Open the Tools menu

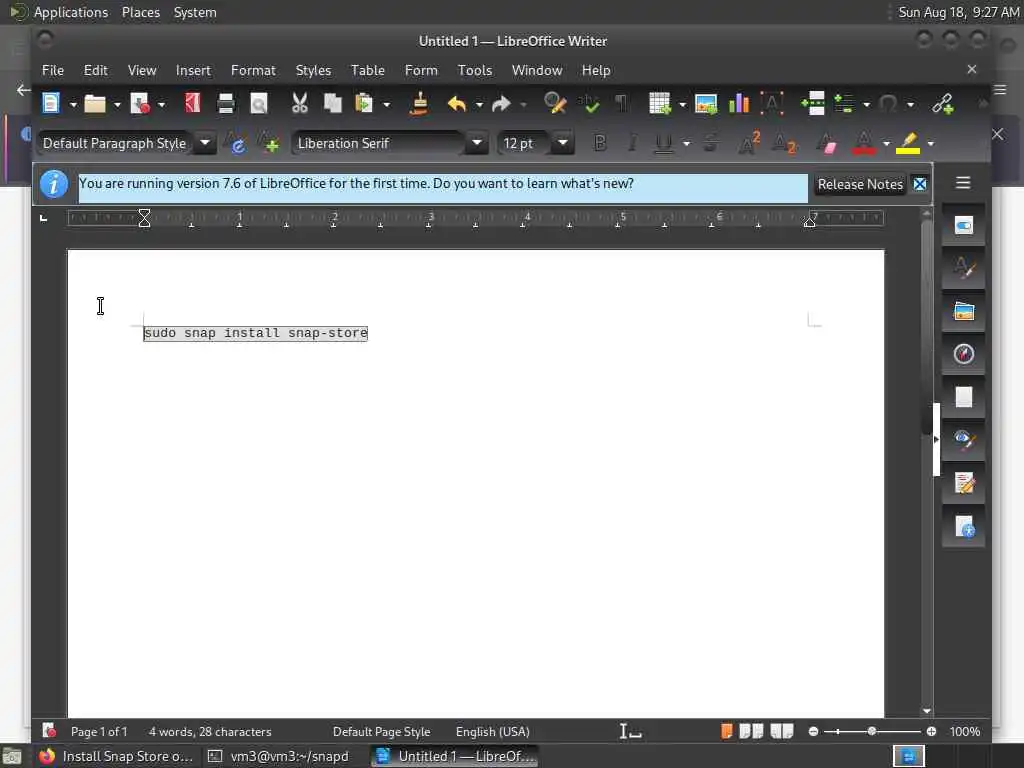pyautogui.click(x=475, y=70)
